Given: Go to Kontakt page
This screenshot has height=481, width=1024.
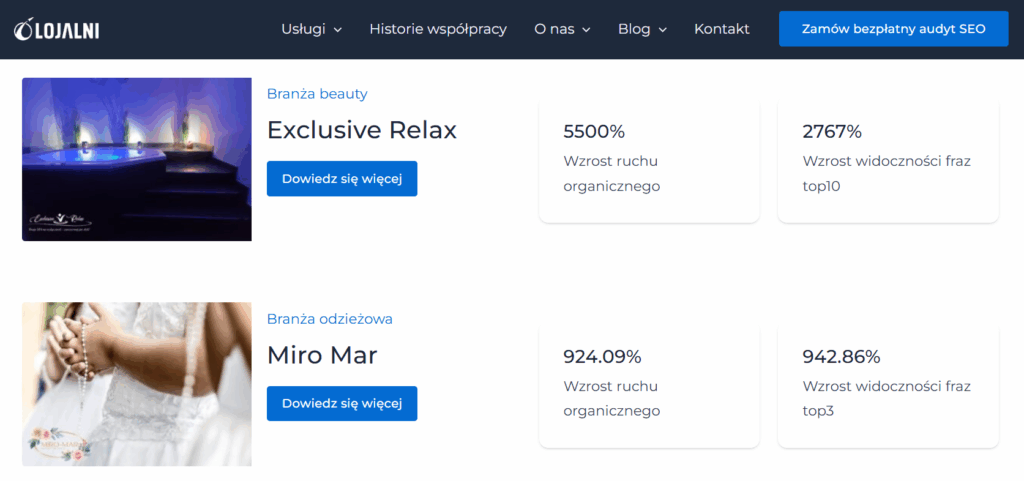Looking at the screenshot, I should [x=722, y=29].
